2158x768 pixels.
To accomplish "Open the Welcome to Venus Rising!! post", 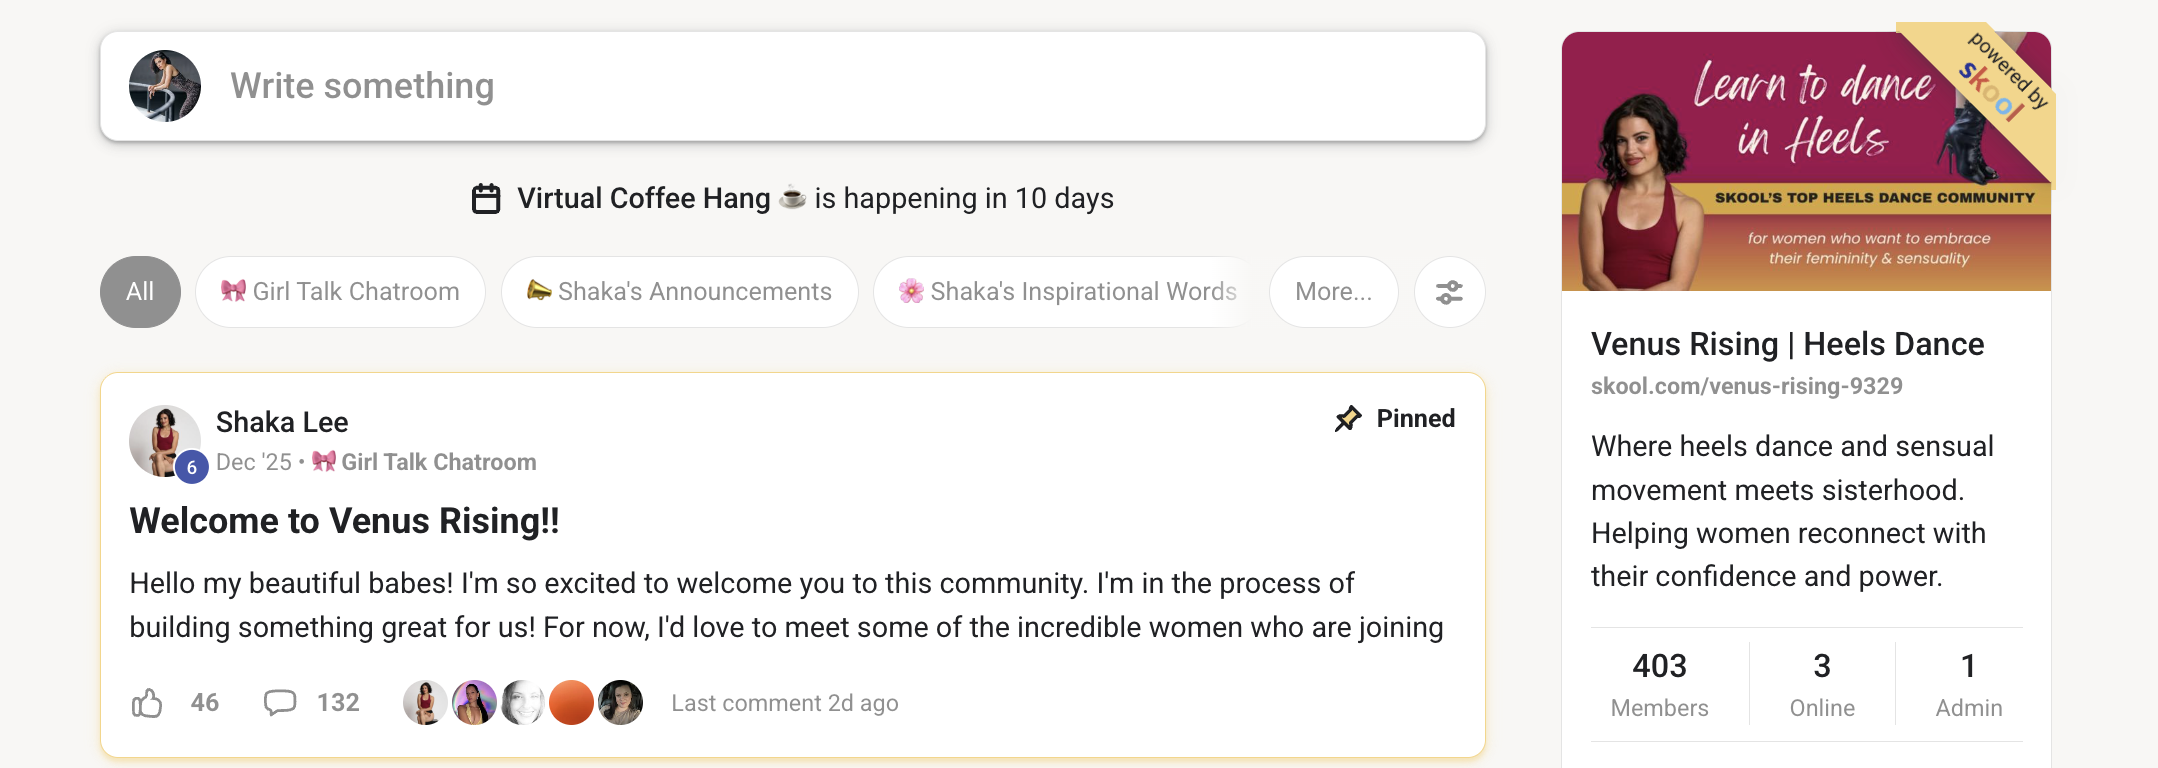I will (344, 521).
